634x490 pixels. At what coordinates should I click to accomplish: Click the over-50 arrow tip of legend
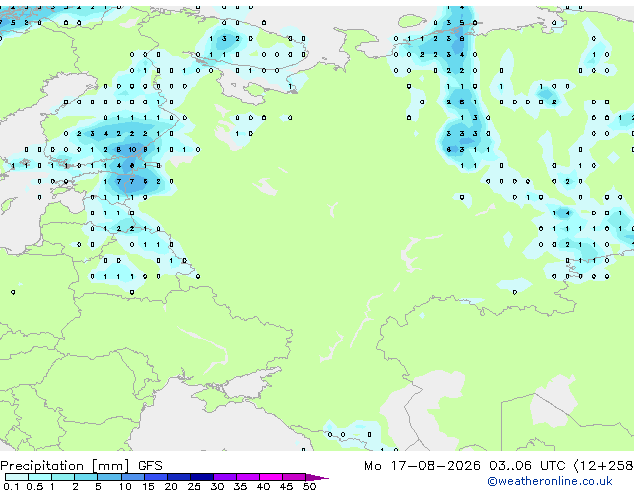(317, 477)
